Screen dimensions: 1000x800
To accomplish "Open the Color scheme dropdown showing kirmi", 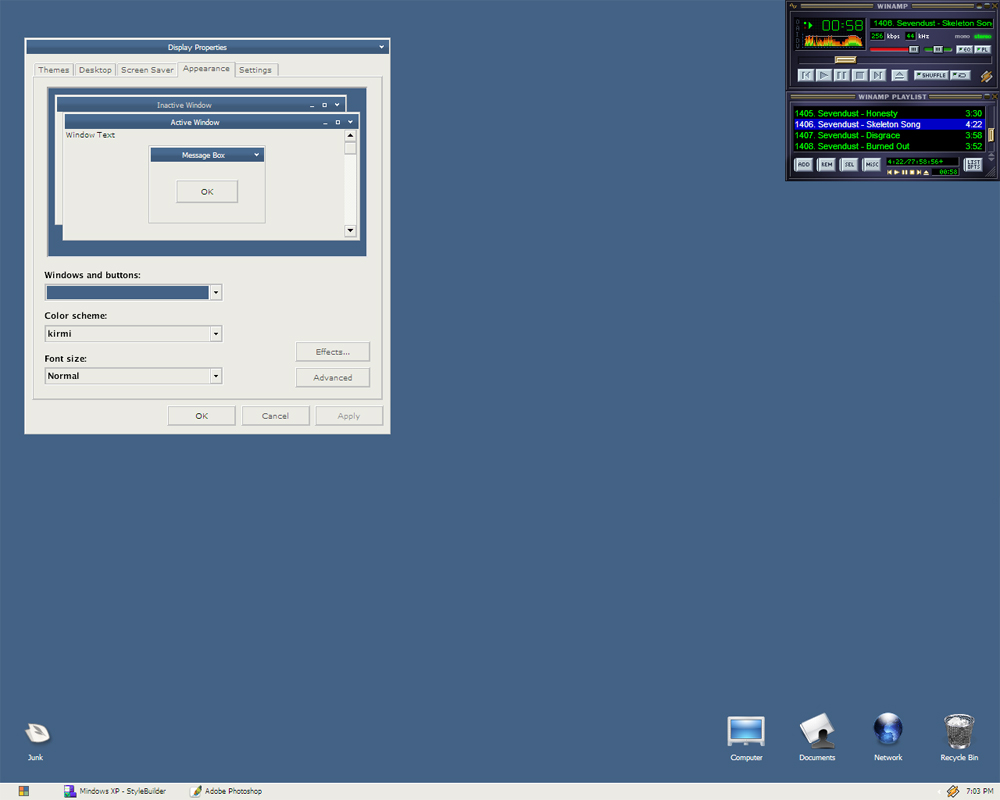I will tap(216, 333).
